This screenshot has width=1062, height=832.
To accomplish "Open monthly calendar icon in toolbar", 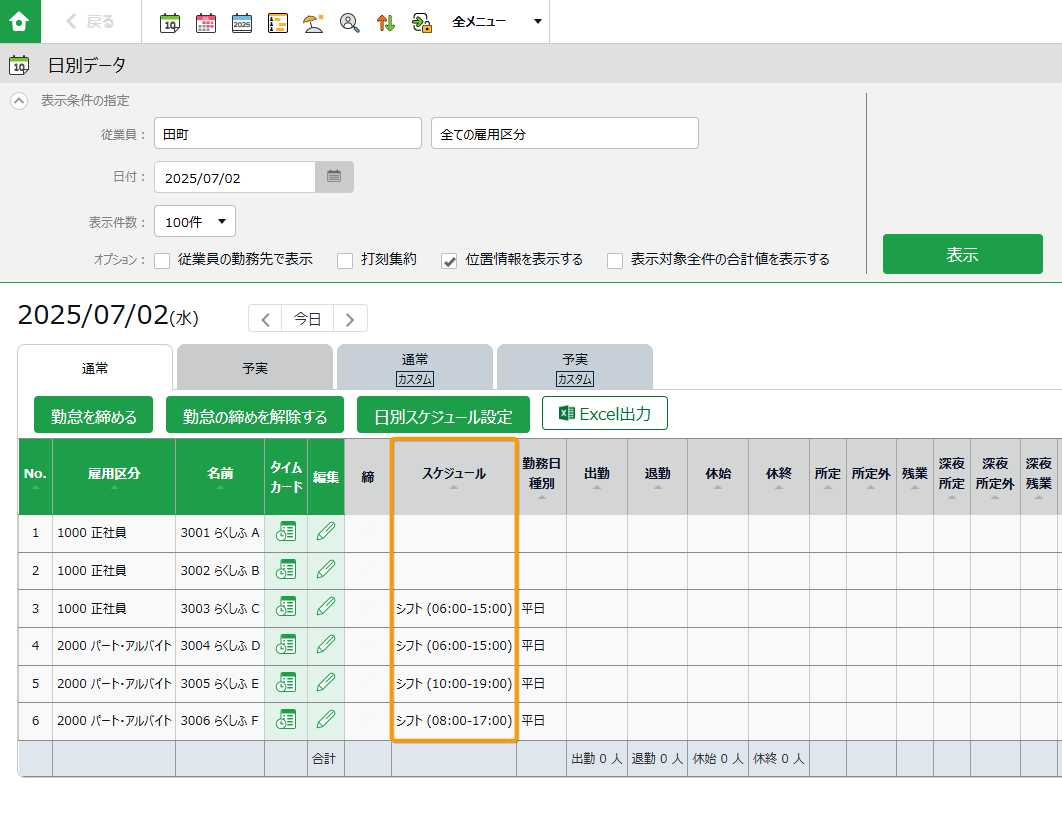I will pos(206,22).
